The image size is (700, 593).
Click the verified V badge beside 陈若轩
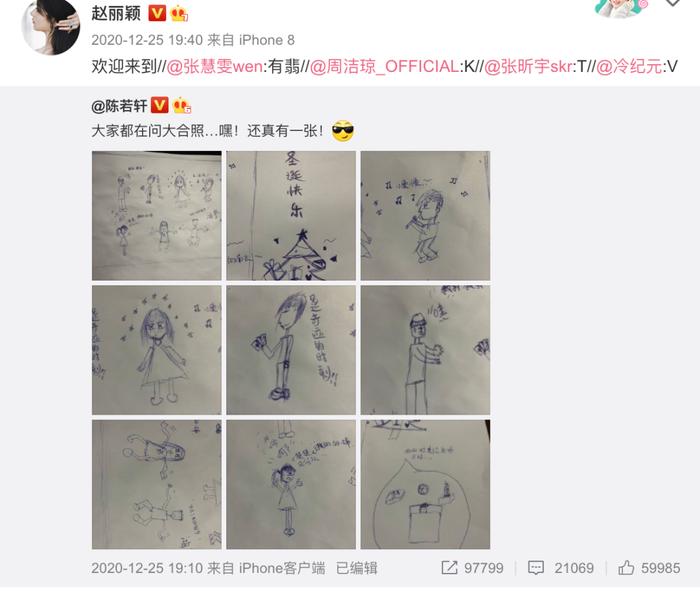pos(159,105)
